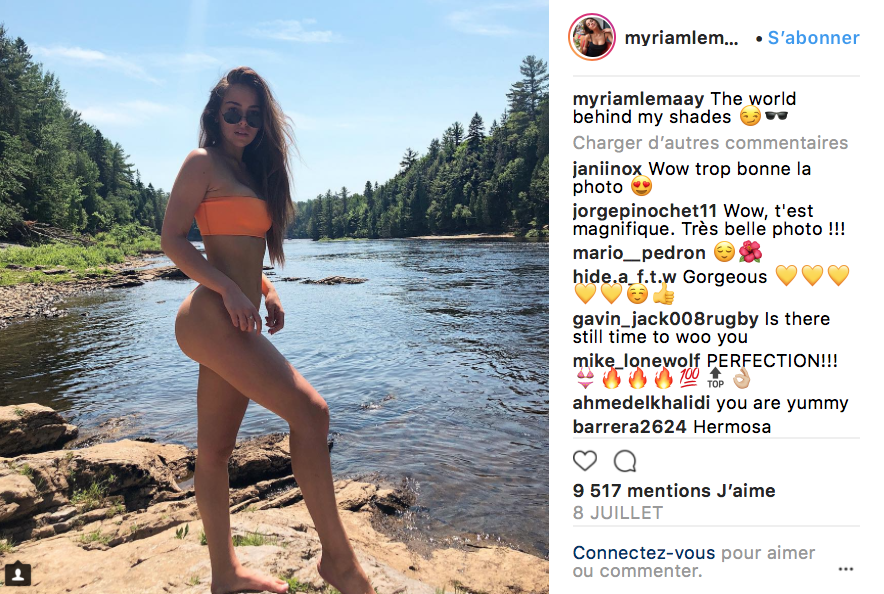Visit jorgepinochet11 profile link
This screenshot has height=594, width=884.
[x=644, y=211]
